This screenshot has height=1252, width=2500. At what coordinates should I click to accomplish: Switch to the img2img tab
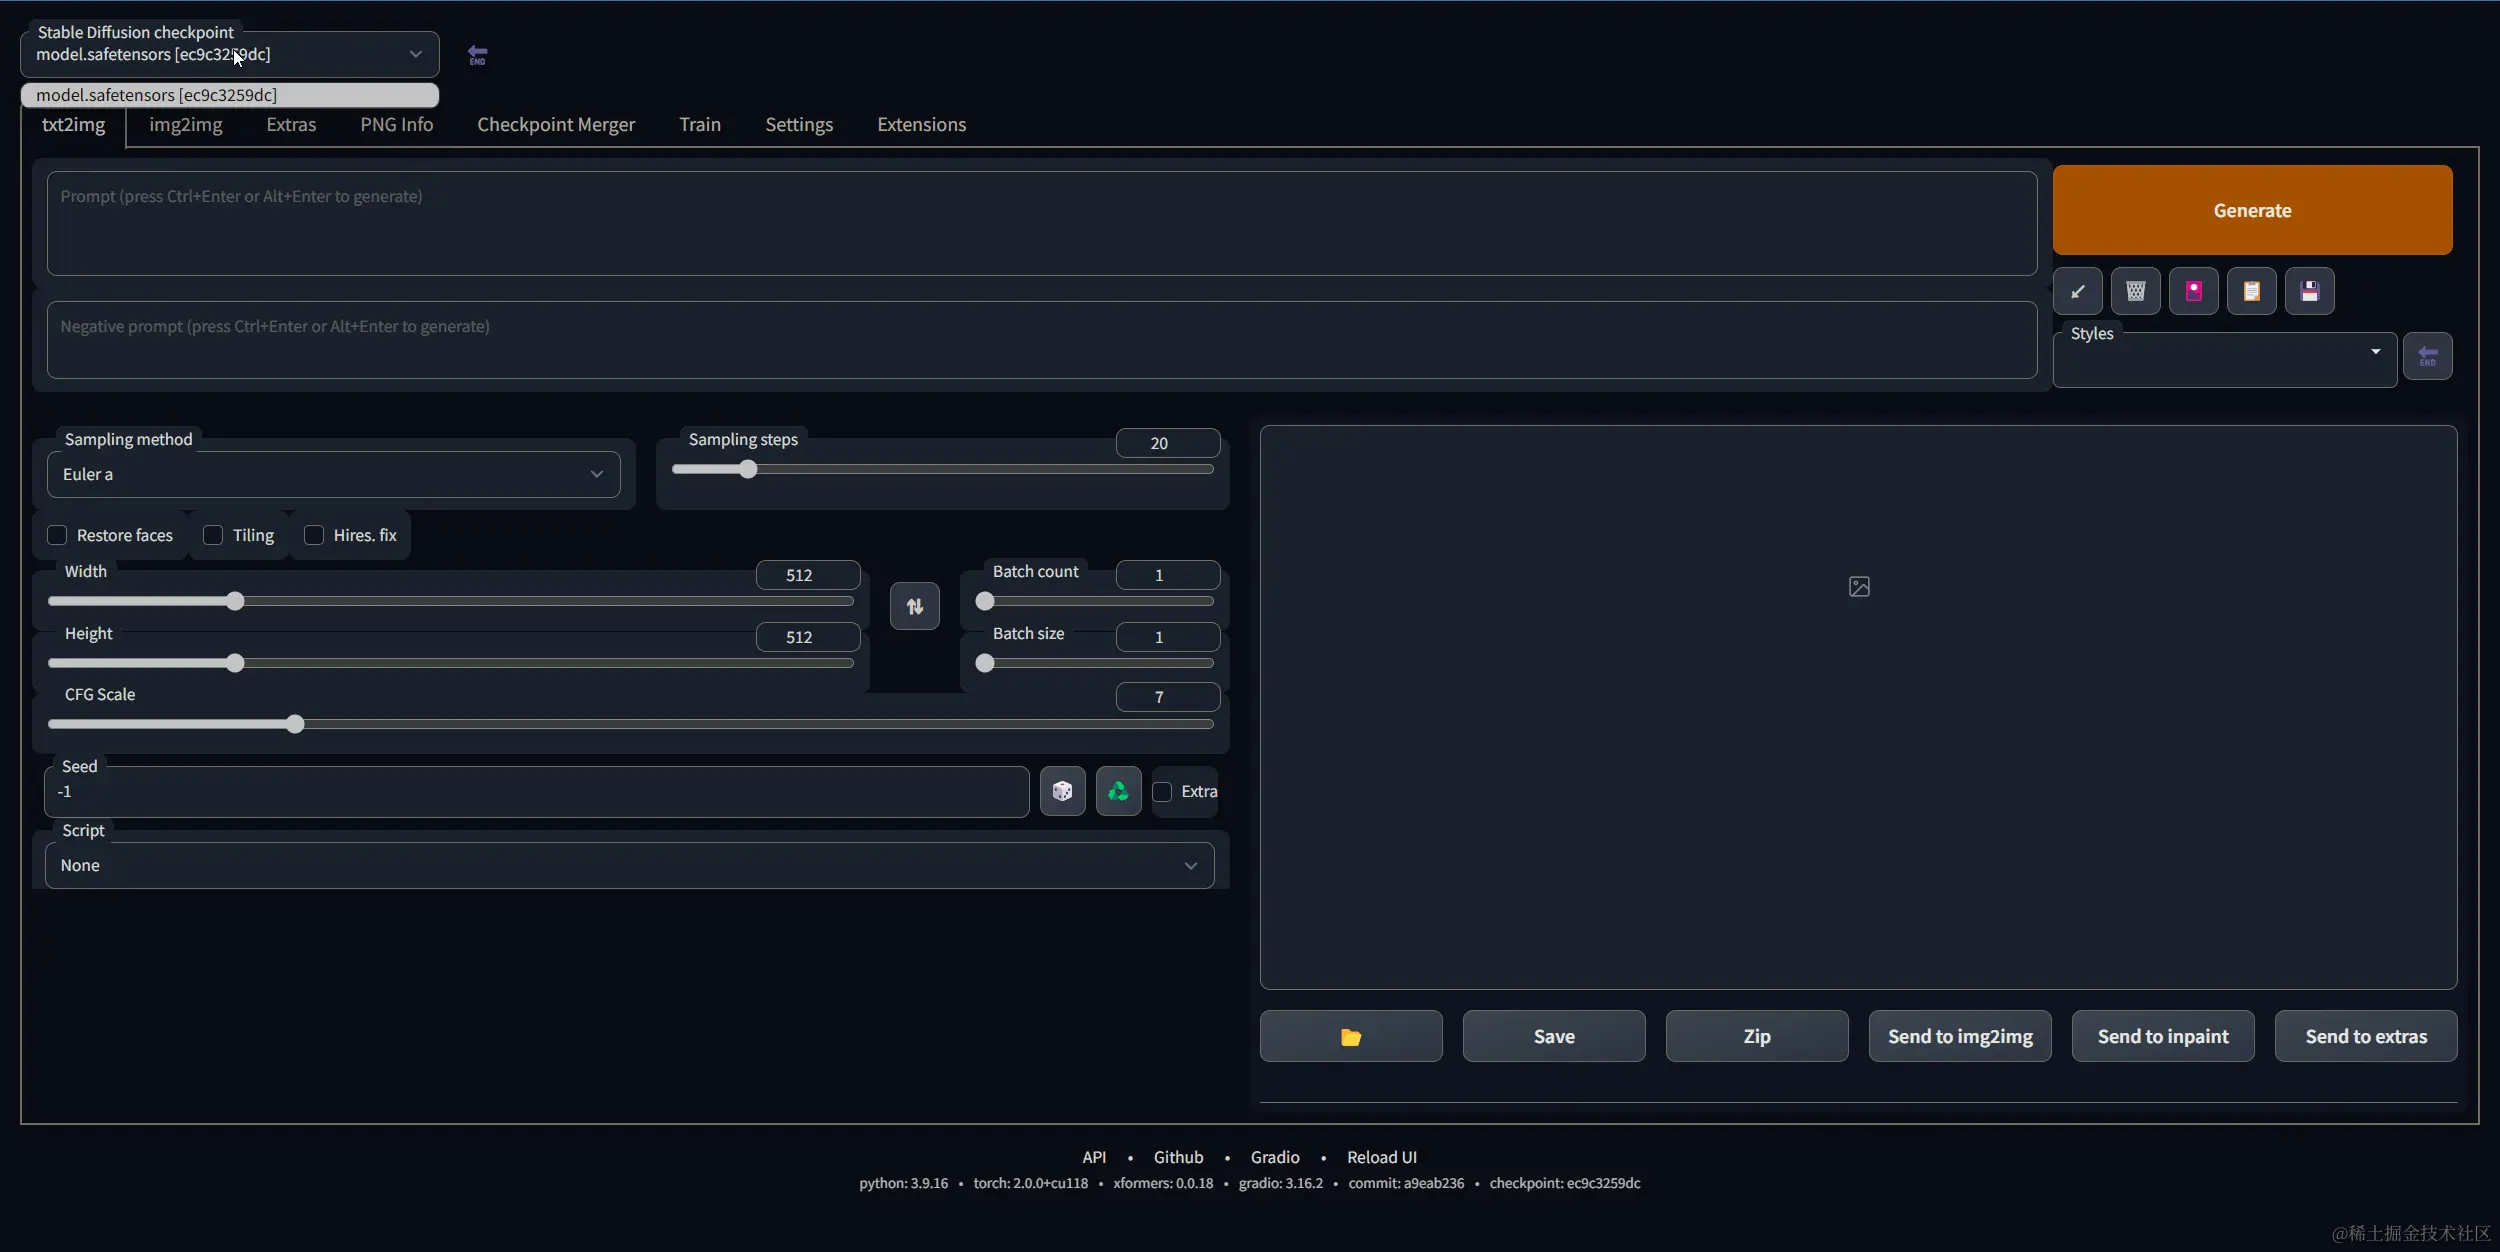point(186,125)
